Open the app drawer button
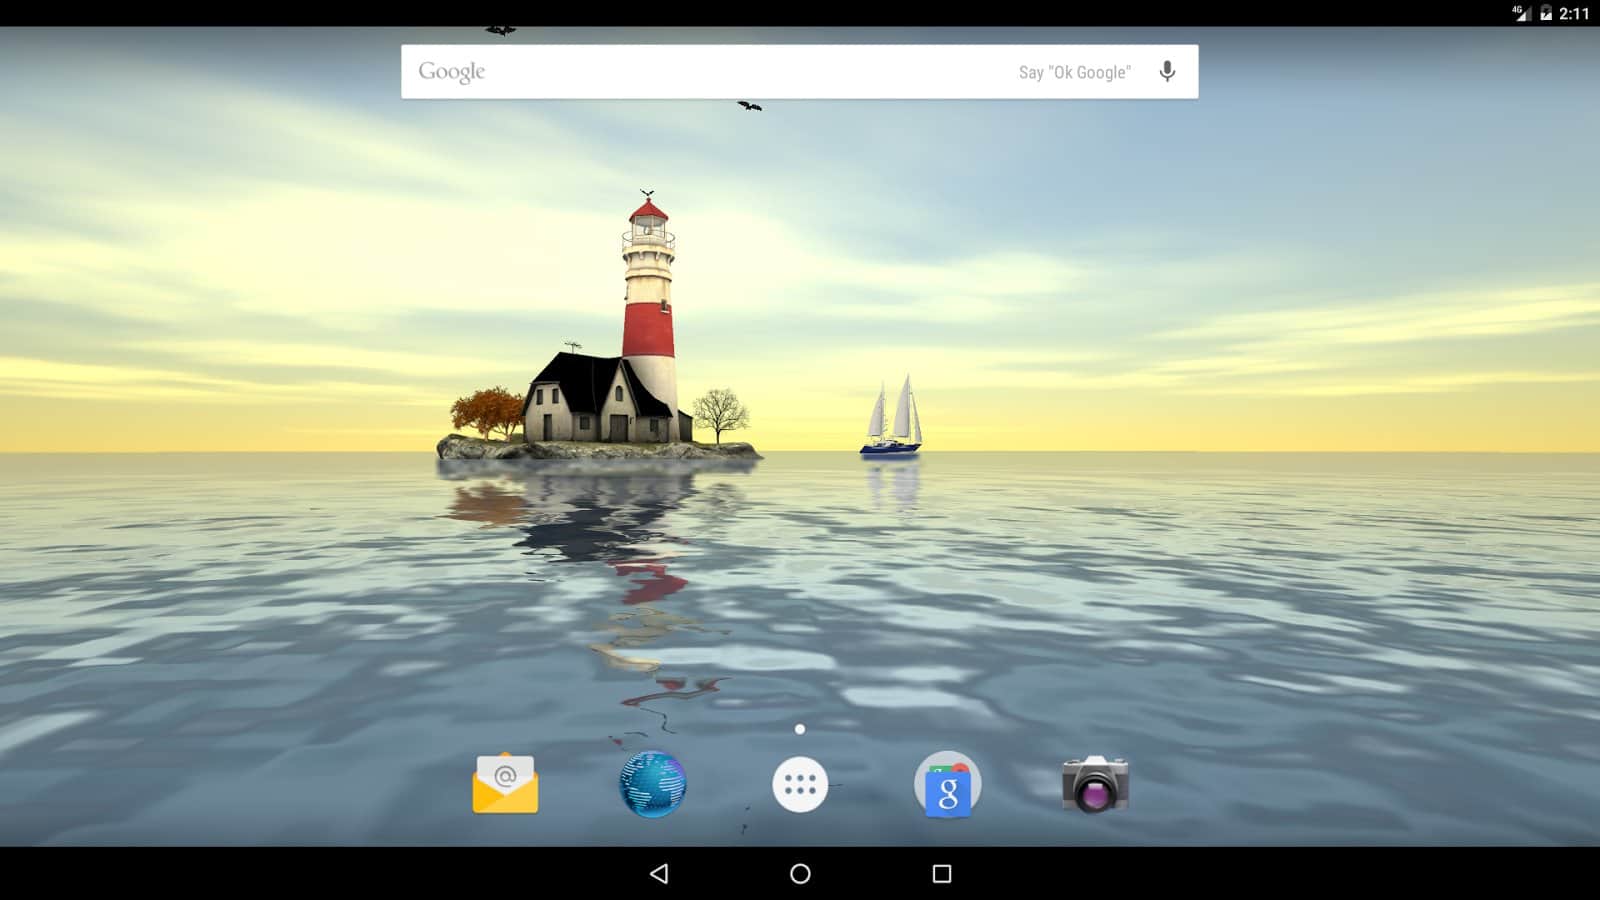 [x=800, y=785]
